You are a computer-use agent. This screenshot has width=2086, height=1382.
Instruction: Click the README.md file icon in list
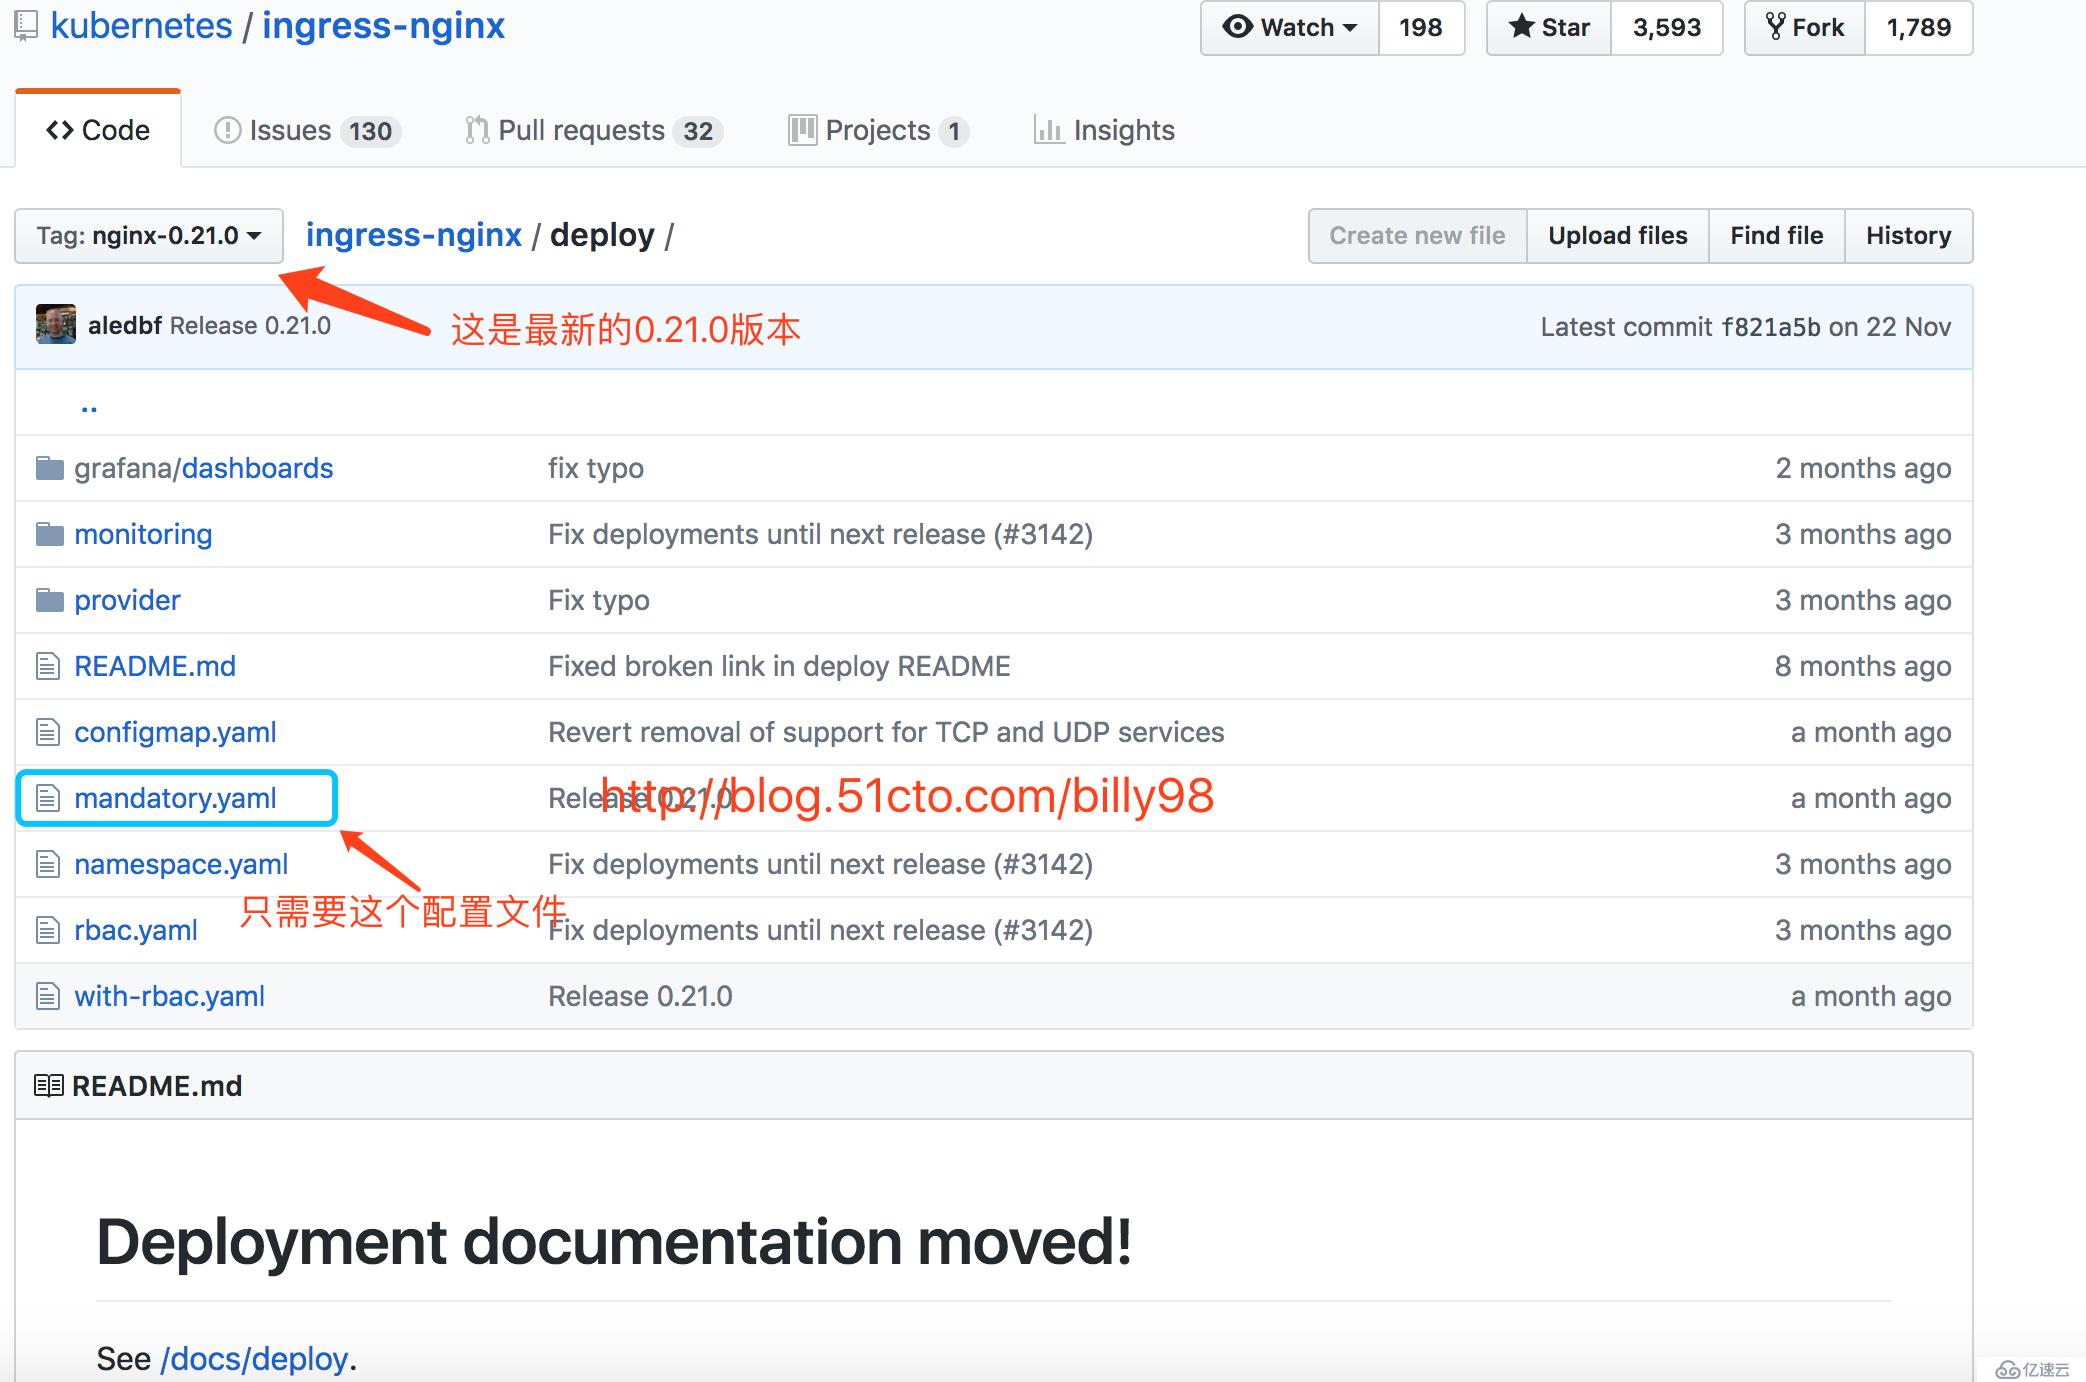click(x=47, y=666)
